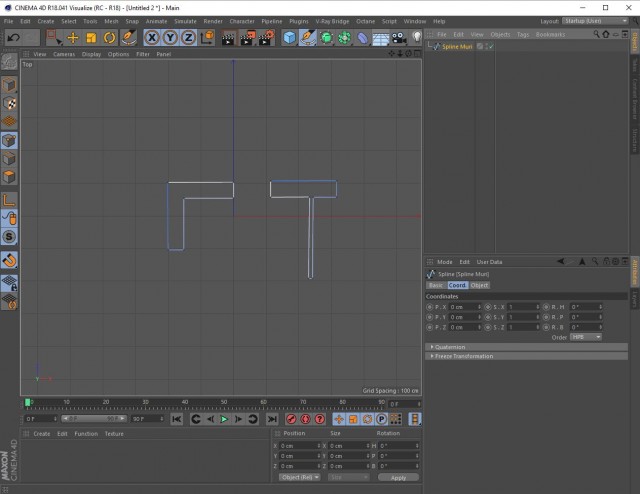
Task: Expand the Quaternion section
Action: 527,347
